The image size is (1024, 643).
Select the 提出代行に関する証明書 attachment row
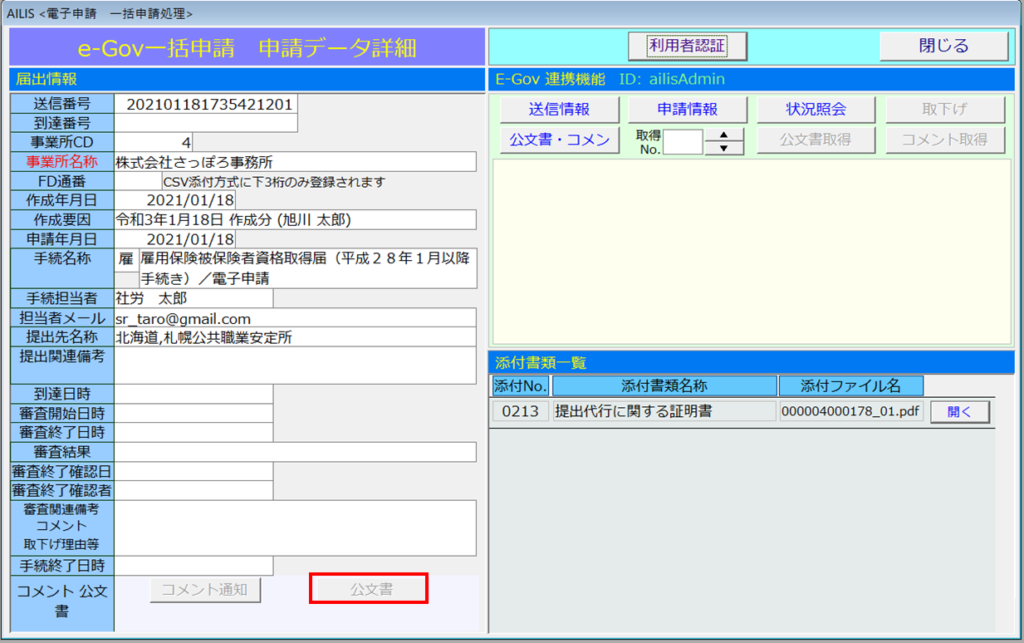(664, 411)
